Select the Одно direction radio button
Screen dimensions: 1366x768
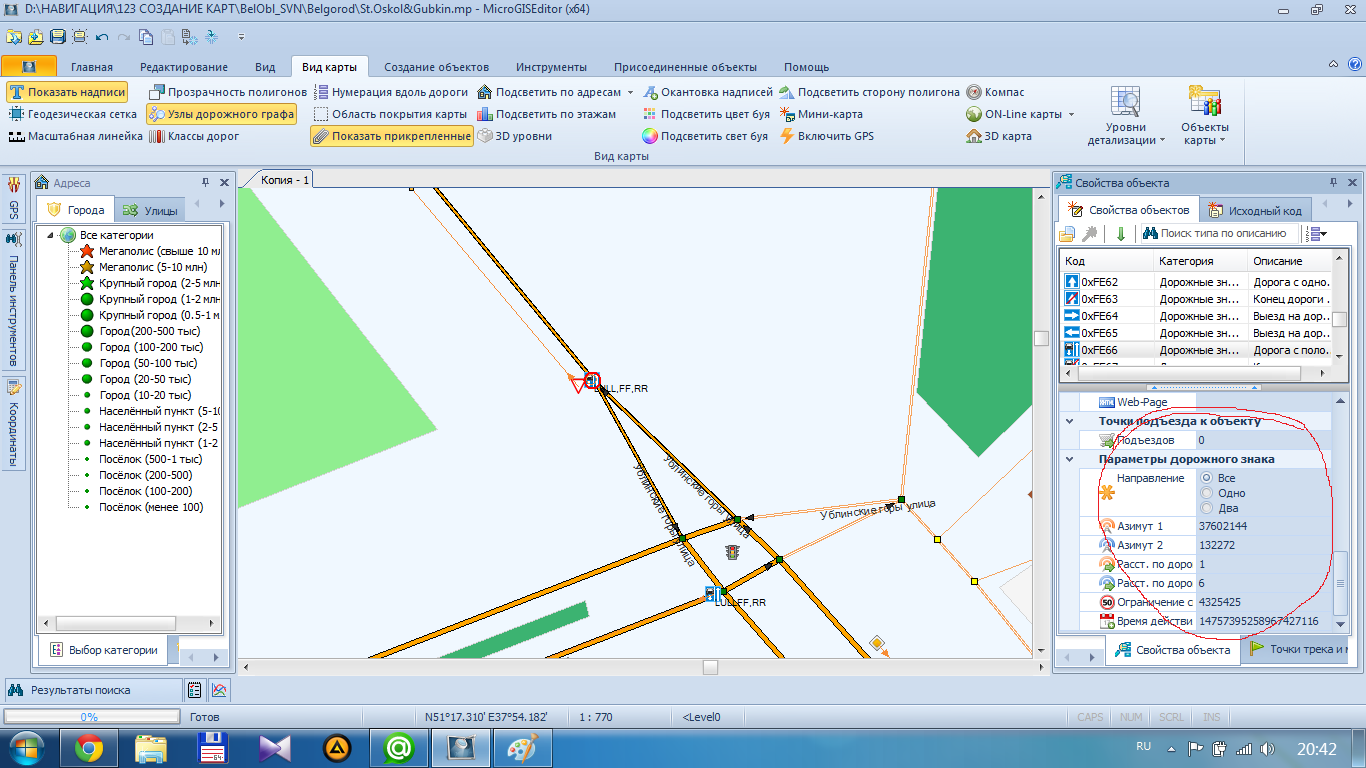[1206, 493]
